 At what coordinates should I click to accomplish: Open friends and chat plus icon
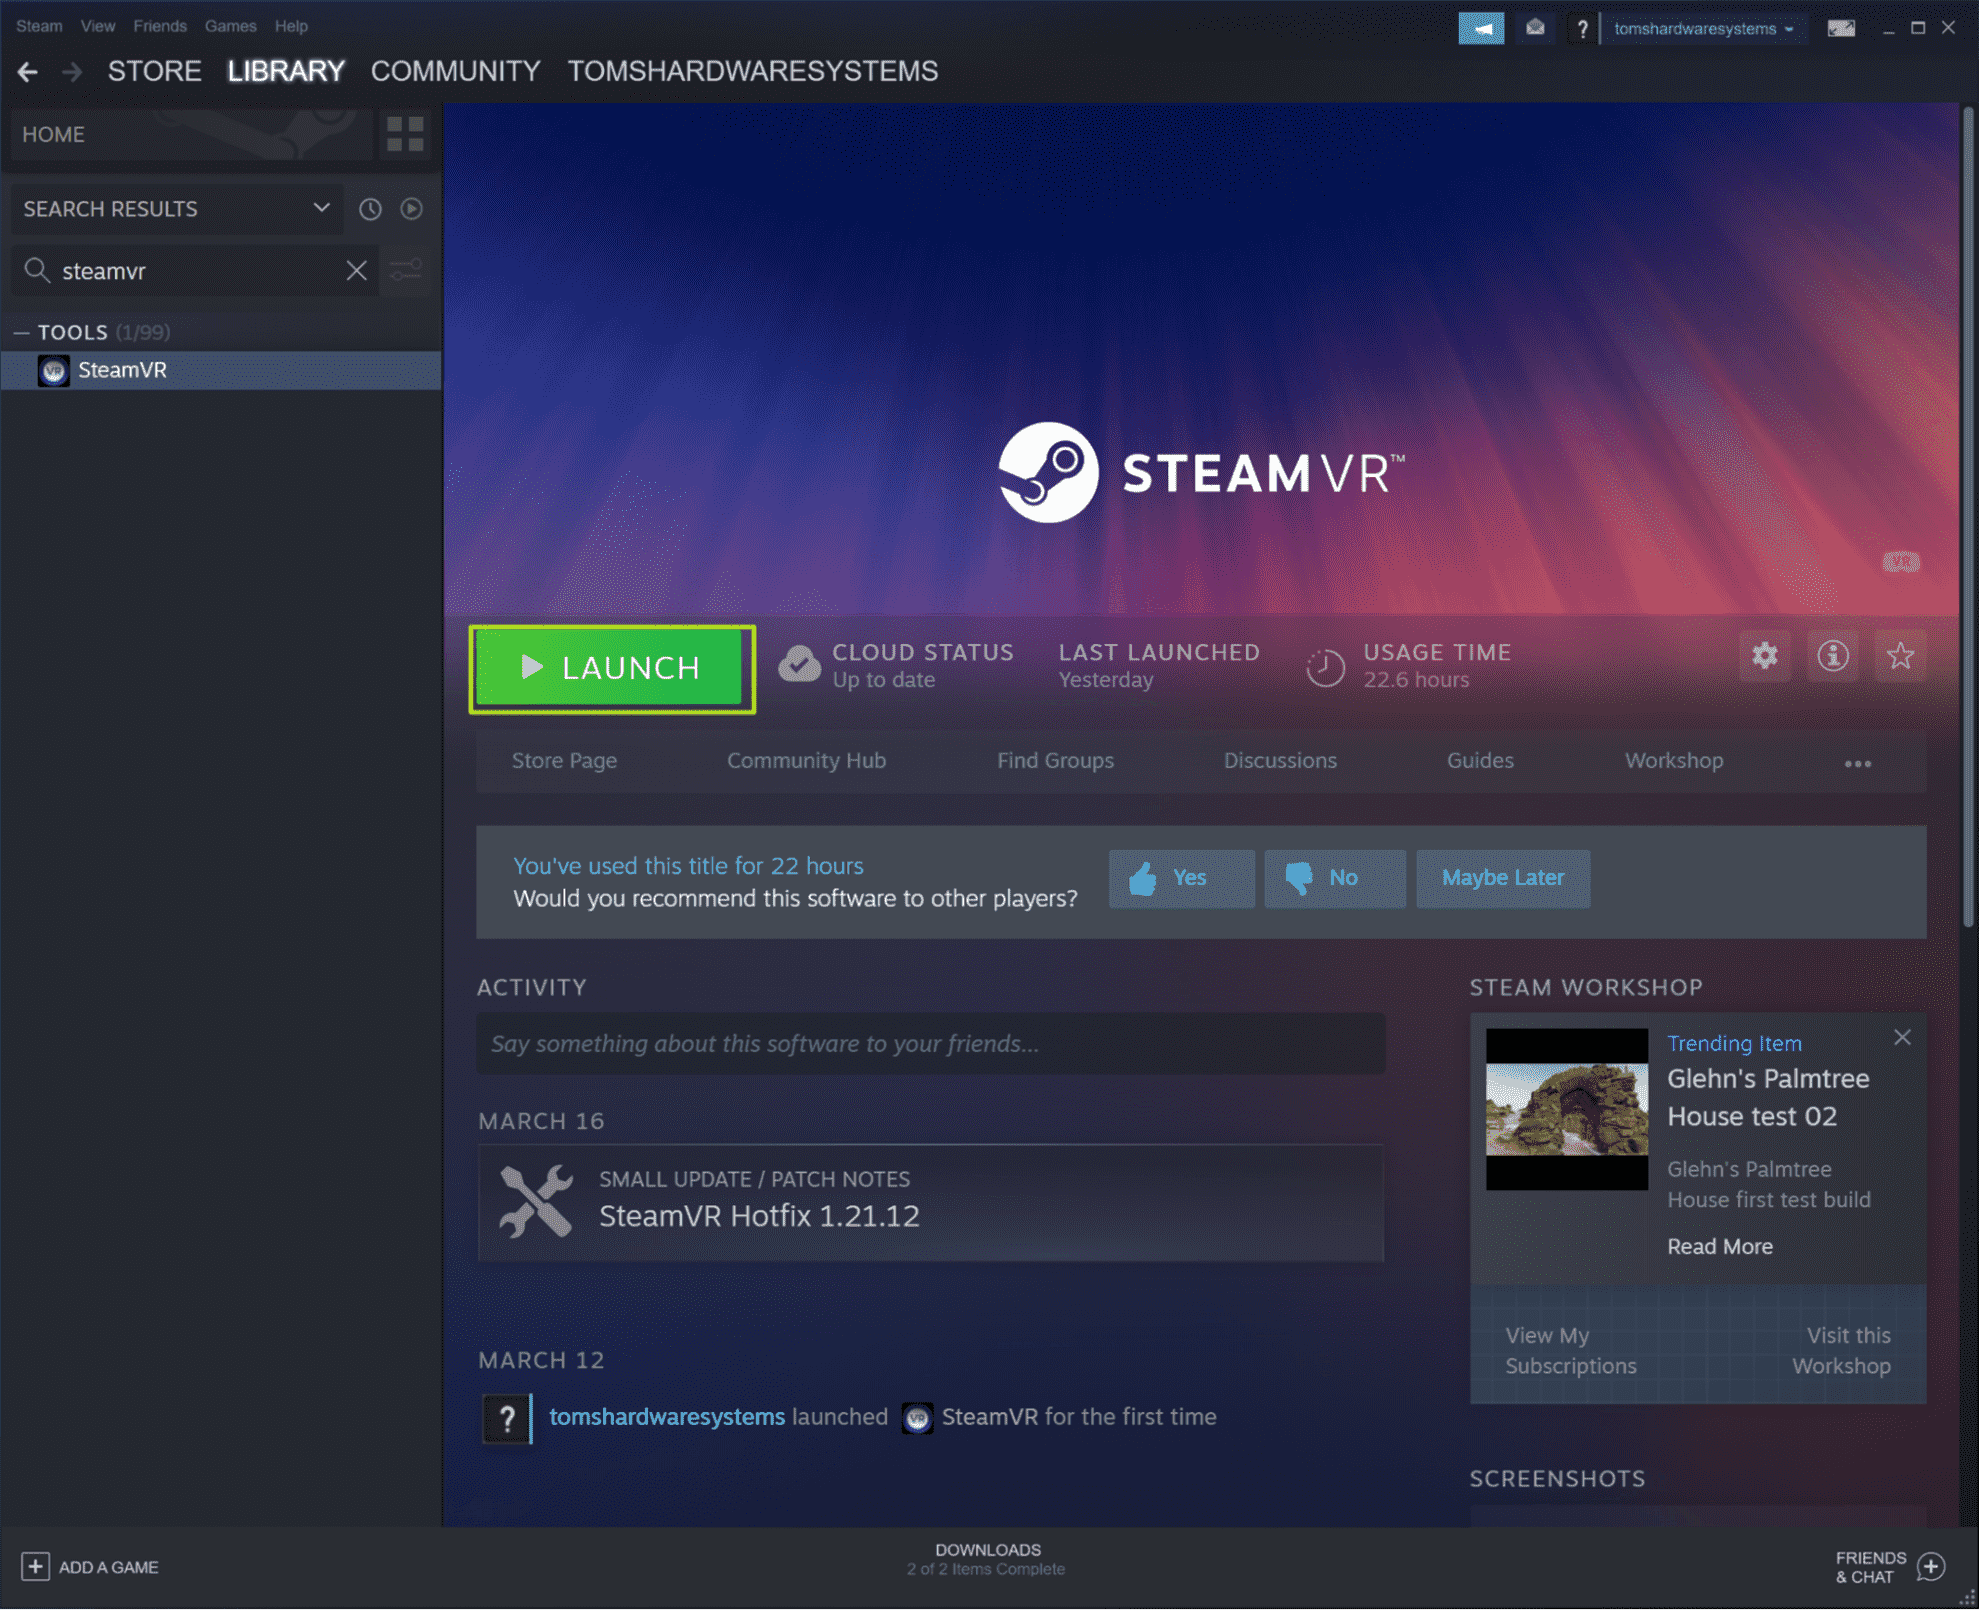tap(1931, 1567)
